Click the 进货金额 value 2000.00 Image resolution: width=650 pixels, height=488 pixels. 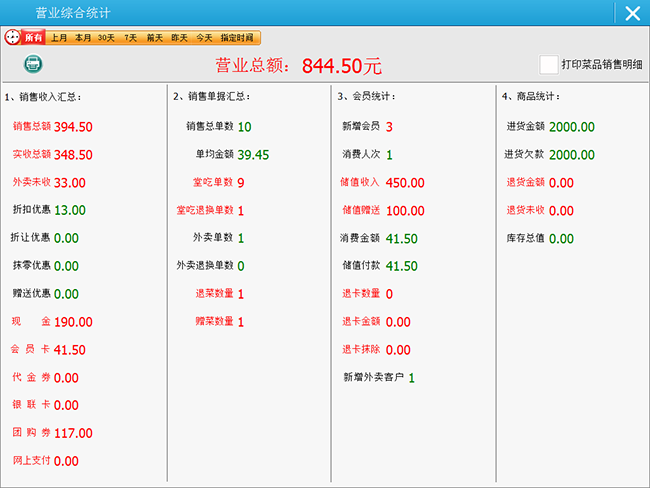point(572,127)
